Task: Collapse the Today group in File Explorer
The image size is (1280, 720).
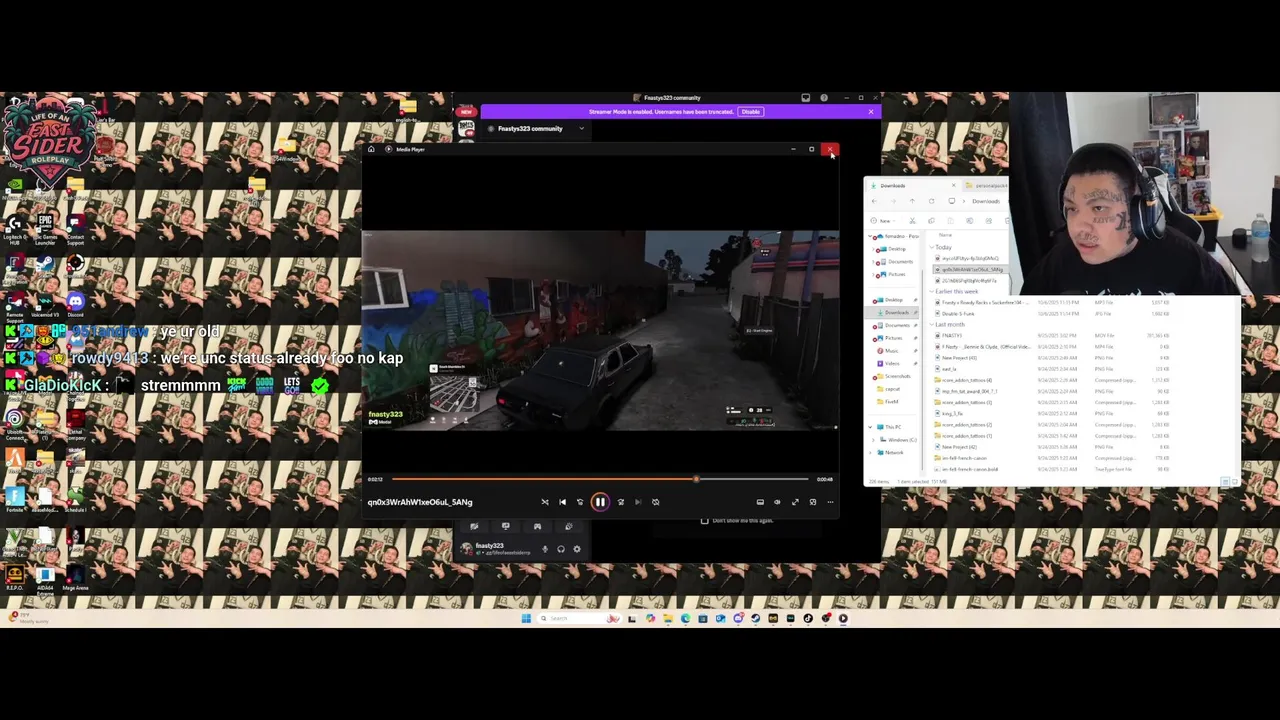Action: point(932,247)
